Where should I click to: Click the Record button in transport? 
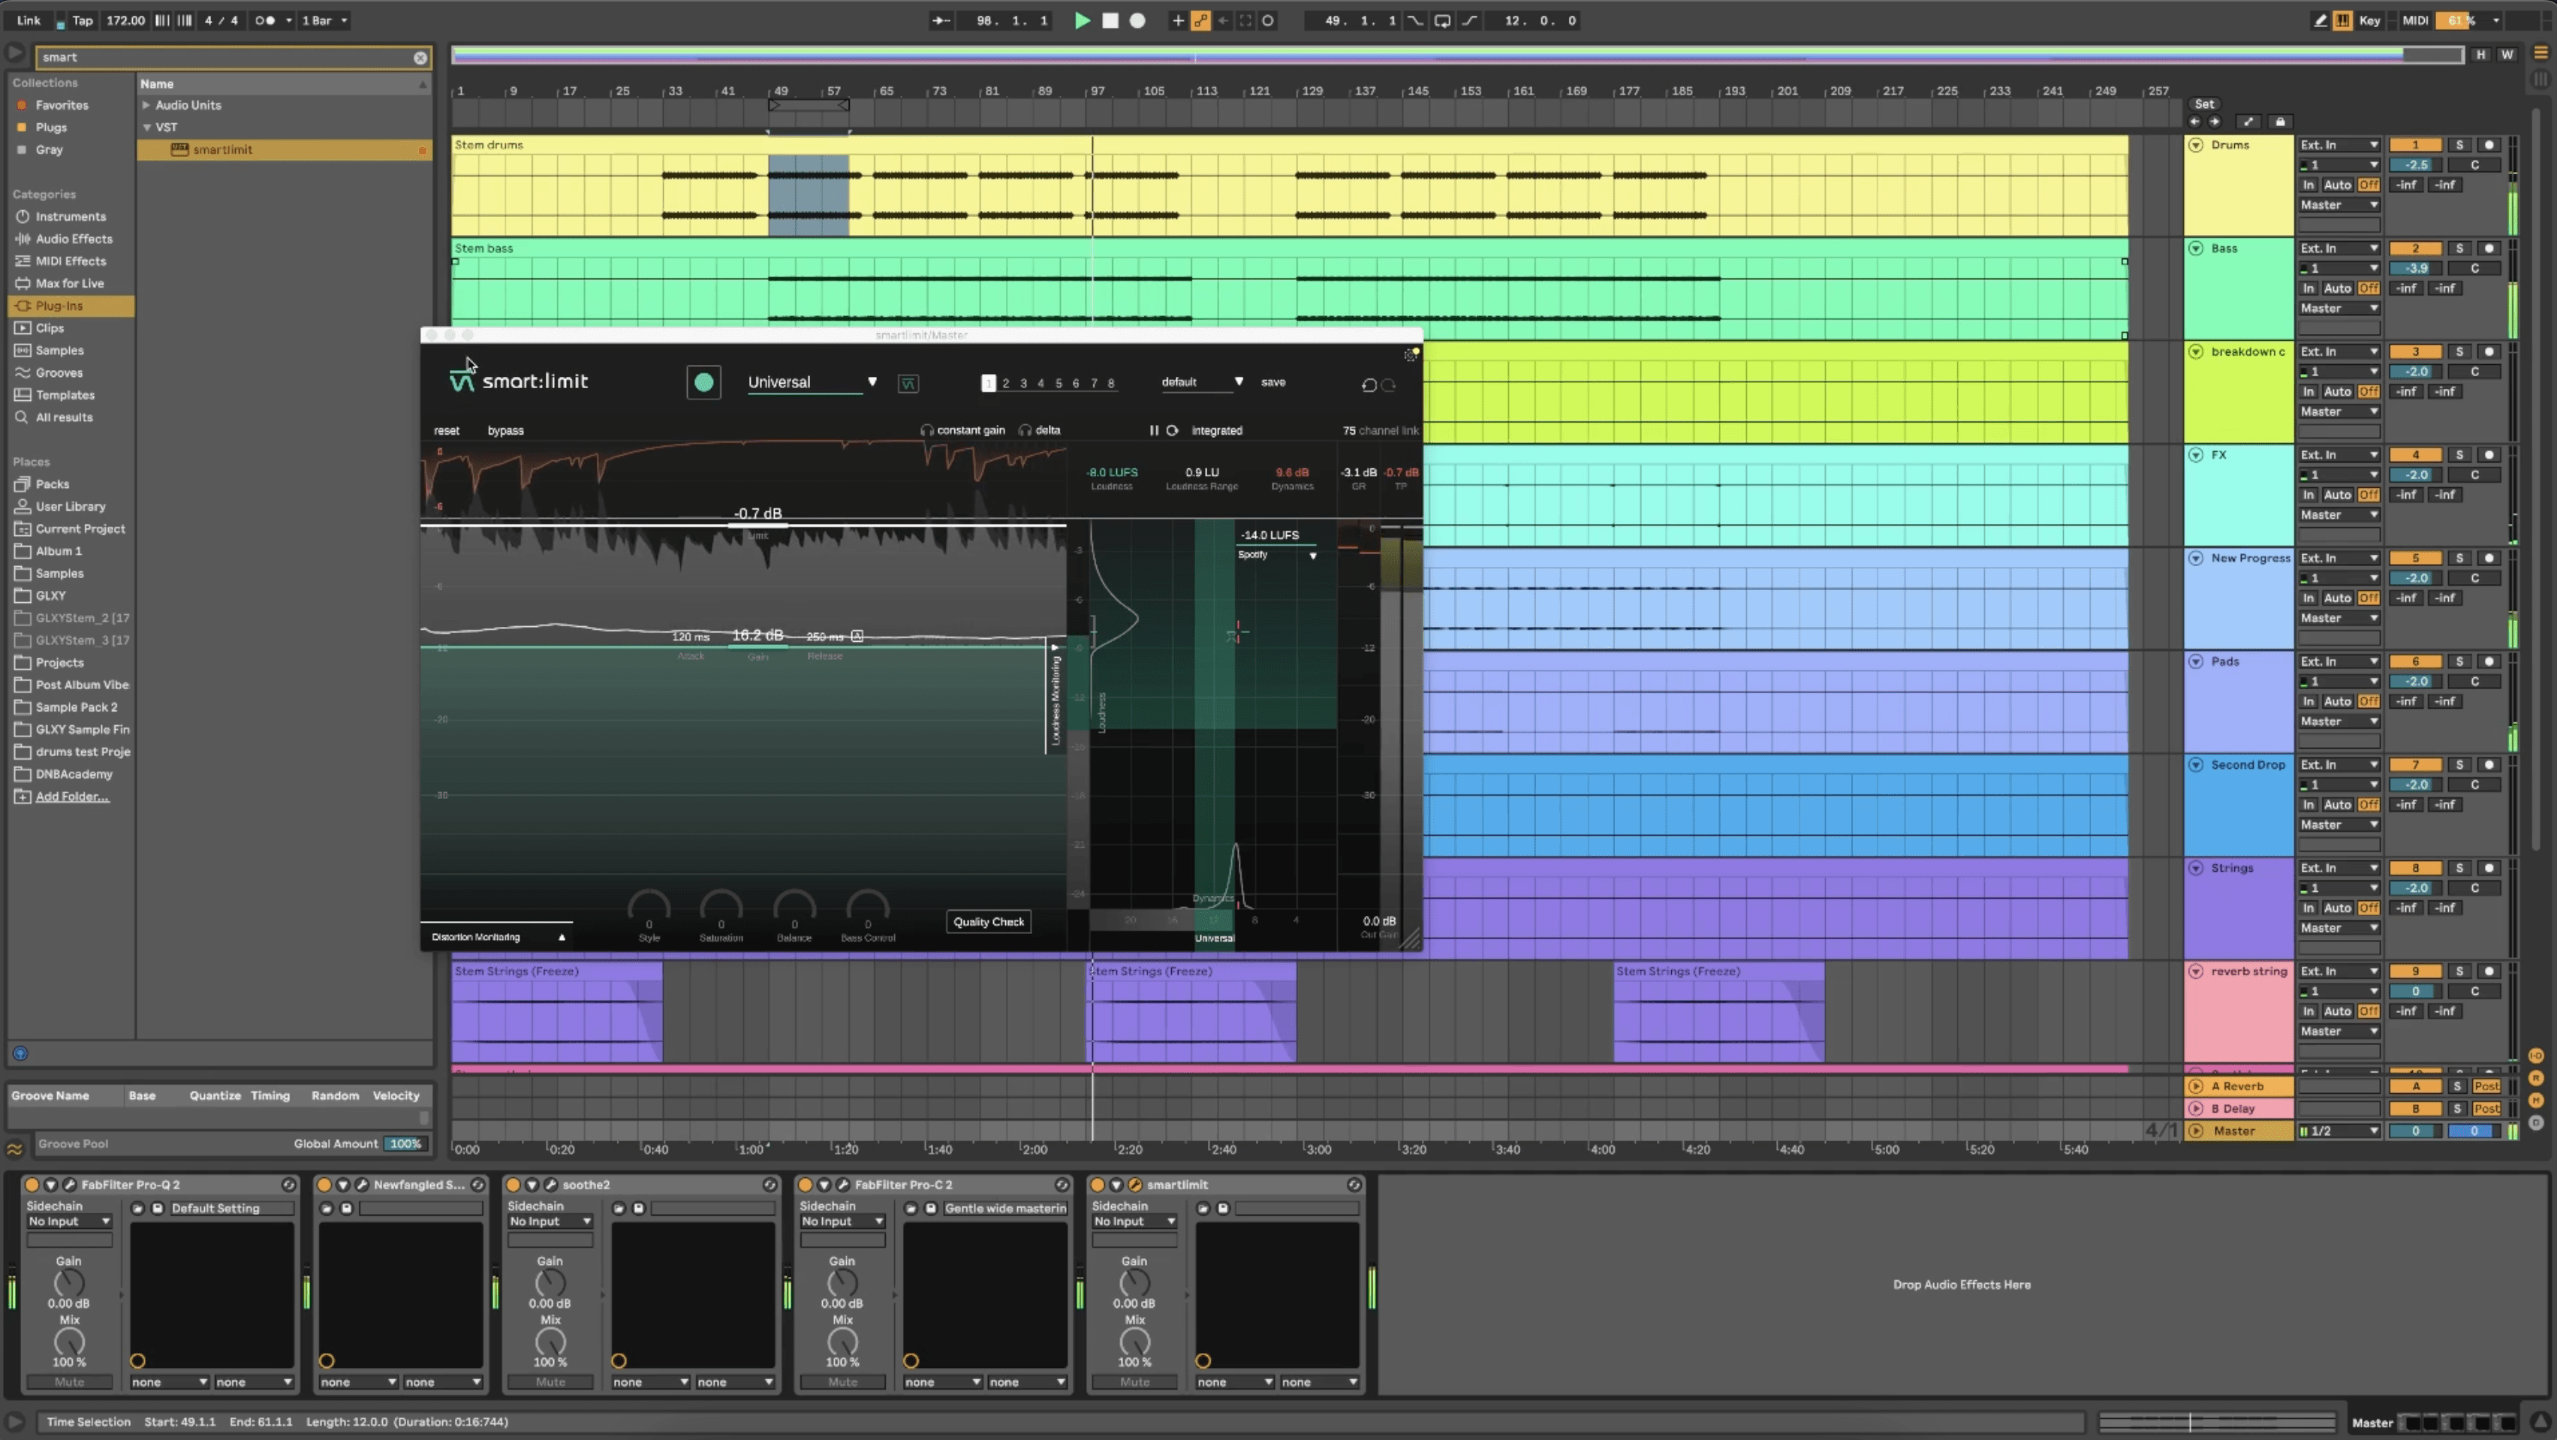click(x=1137, y=20)
